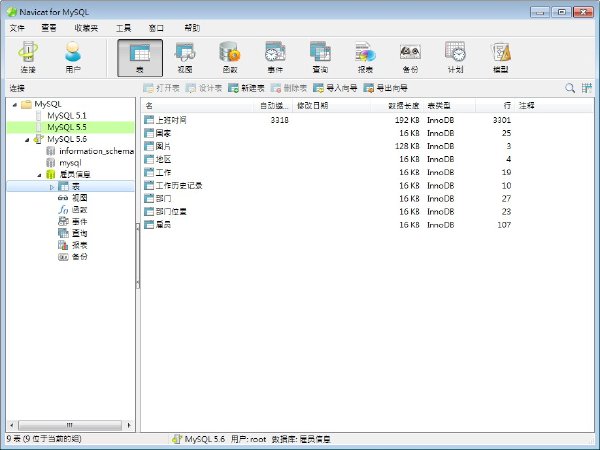
Task: Sort by the 行 column header
Action: pyautogui.click(x=495, y=106)
